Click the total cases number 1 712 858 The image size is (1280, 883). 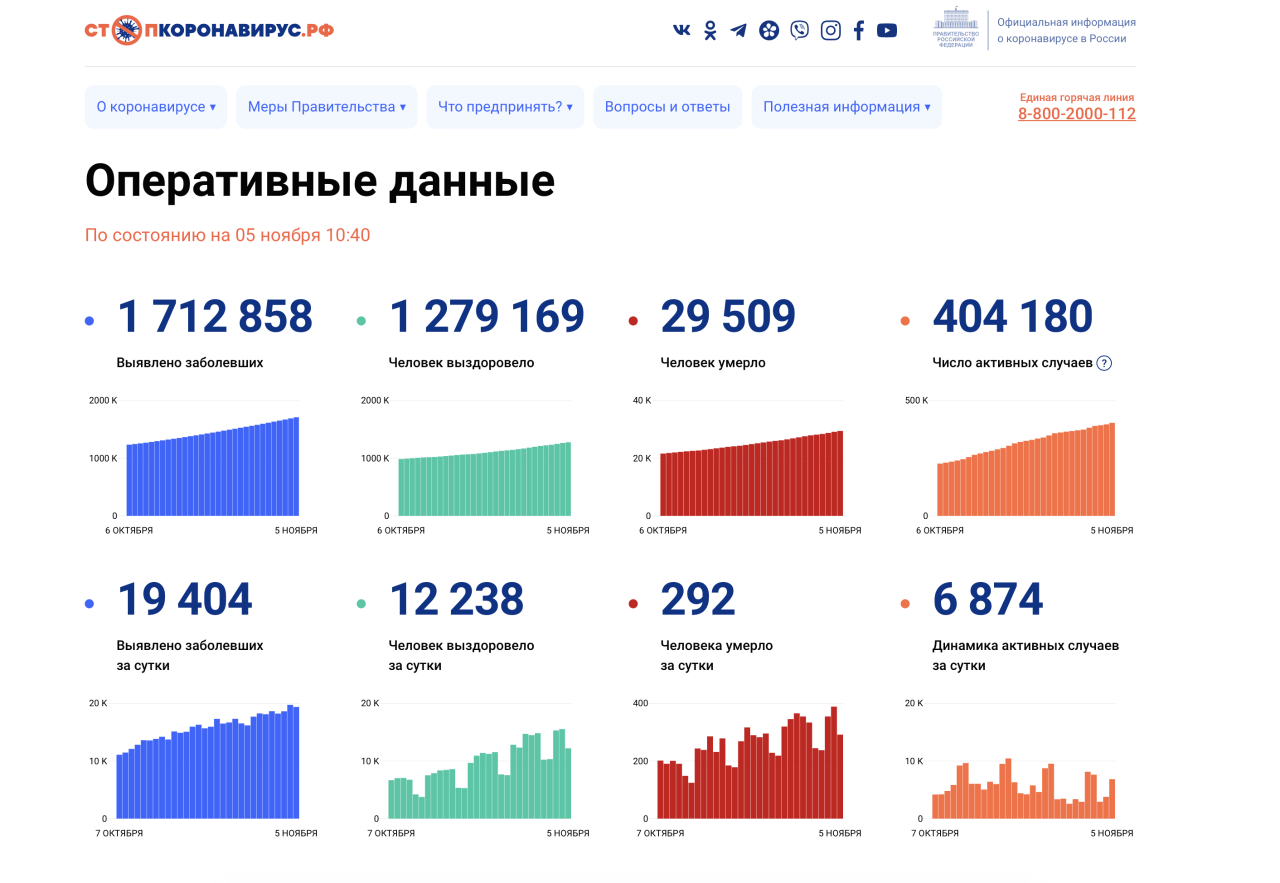(215, 317)
